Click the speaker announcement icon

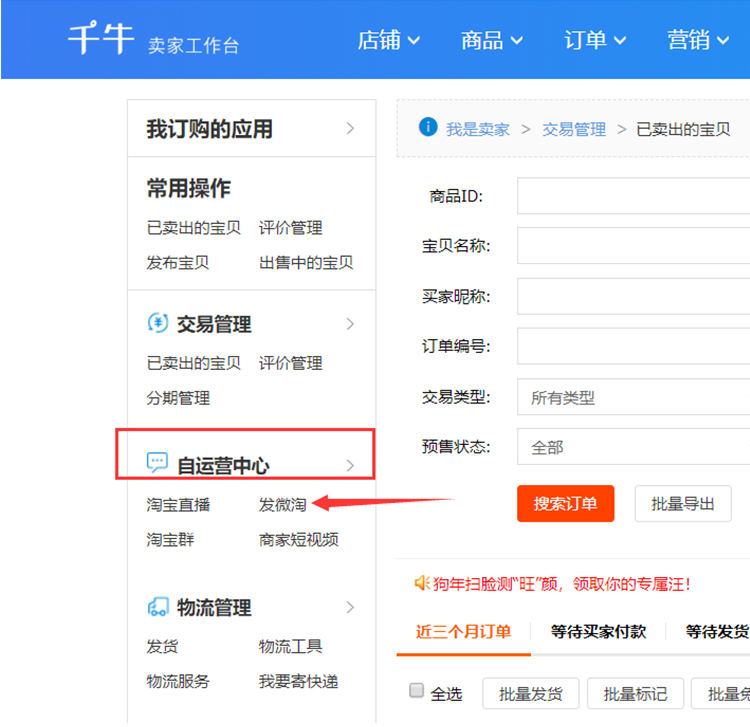pyautogui.click(x=421, y=583)
